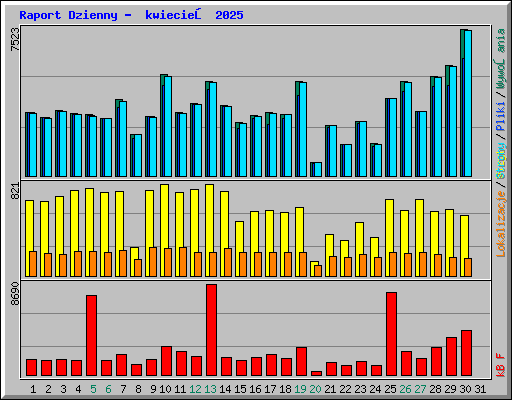Select the yellow bar for day 8
Screen dimensions: 512x400
click(x=134, y=262)
